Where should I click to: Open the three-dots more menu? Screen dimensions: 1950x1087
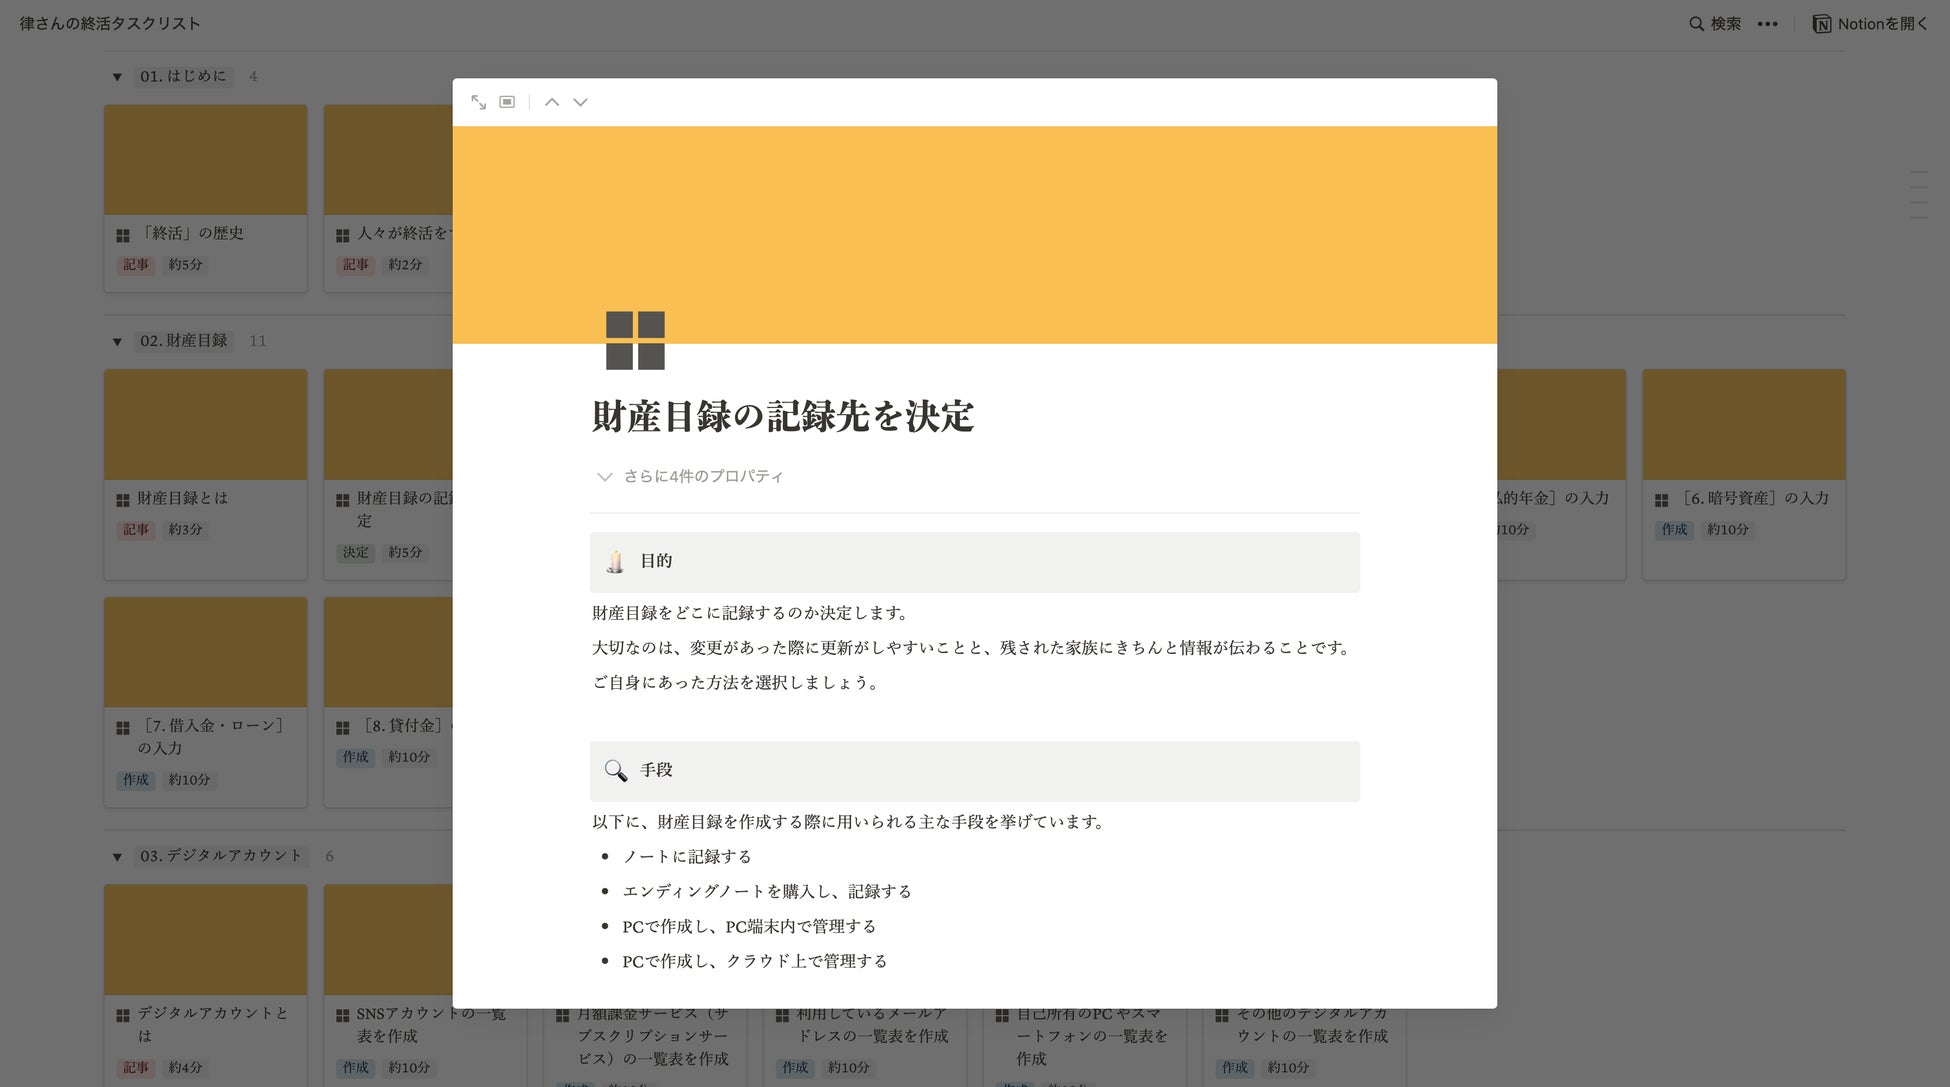pyautogui.click(x=1767, y=24)
